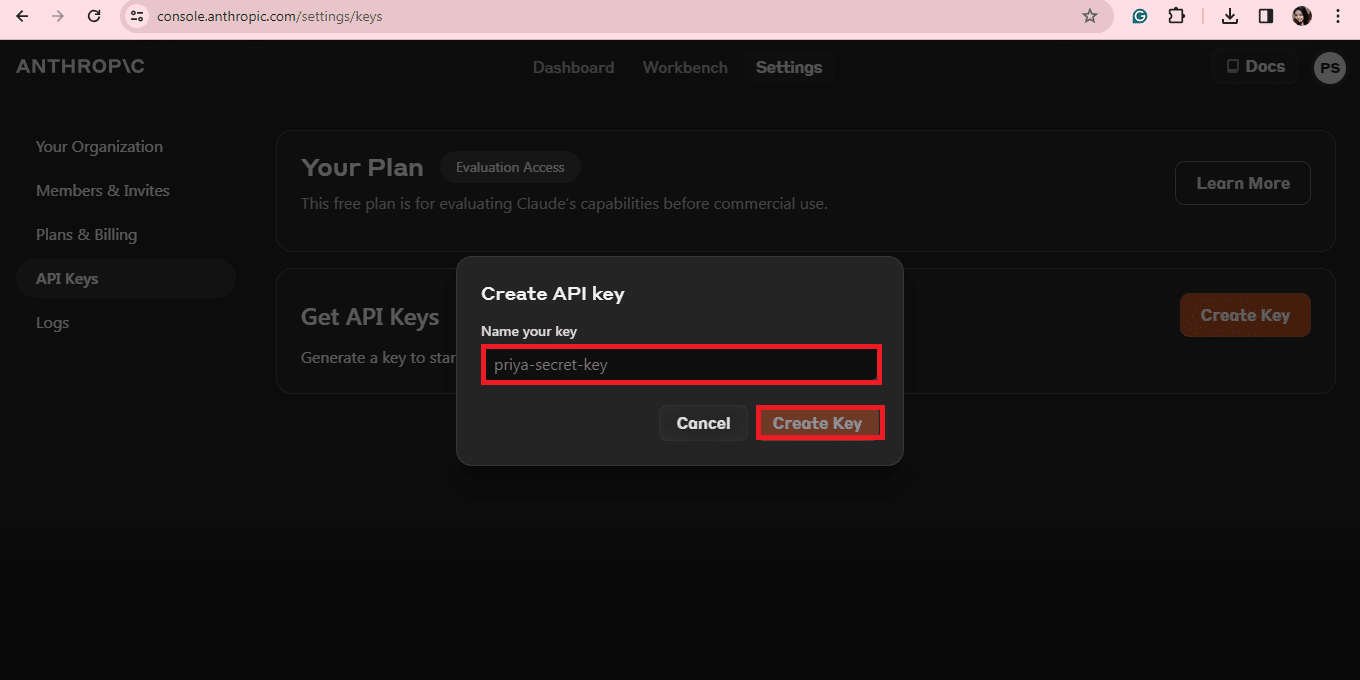The width and height of the screenshot is (1360, 680).
Task: Open the Grammarly extension icon
Action: coord(1139,16)
